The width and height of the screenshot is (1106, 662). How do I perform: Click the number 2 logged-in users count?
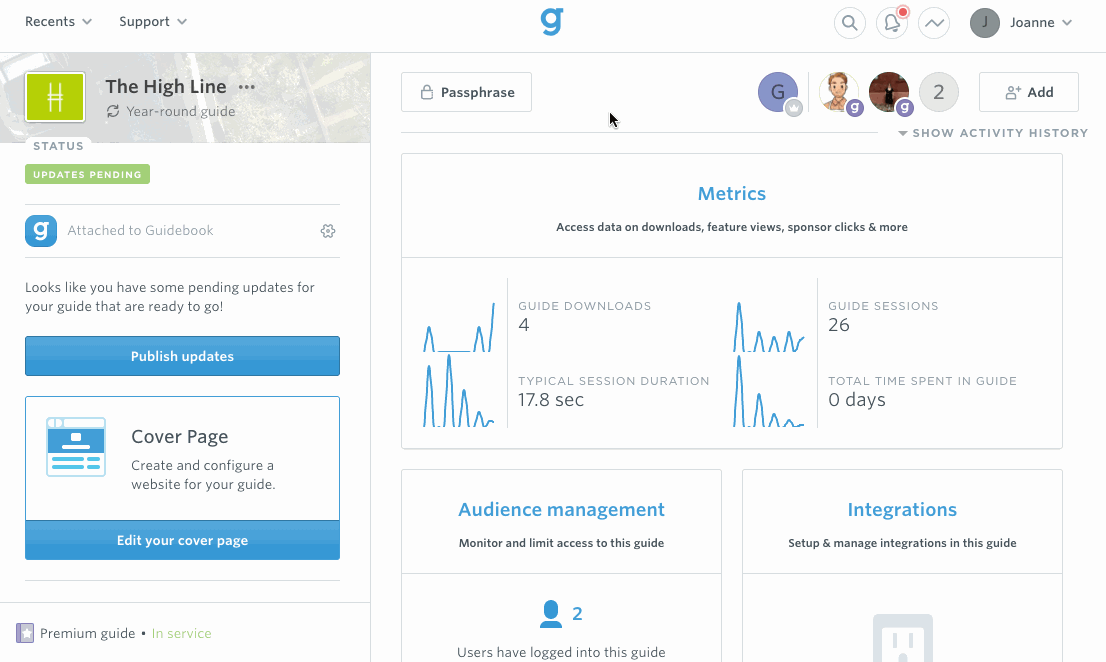(577, 614)
